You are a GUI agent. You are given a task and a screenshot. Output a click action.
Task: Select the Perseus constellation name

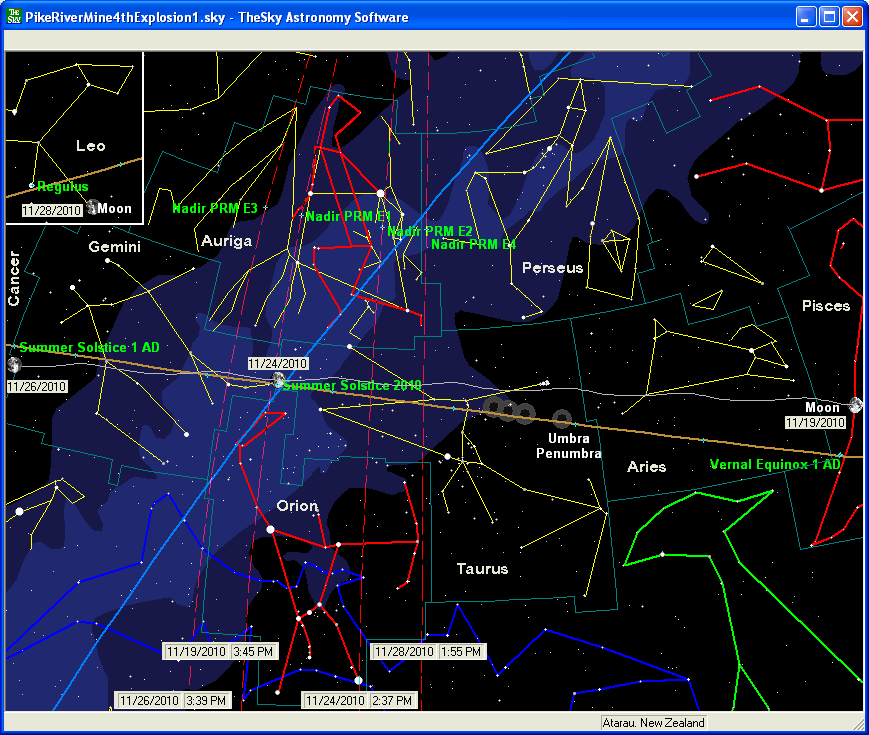click(552, 268)
